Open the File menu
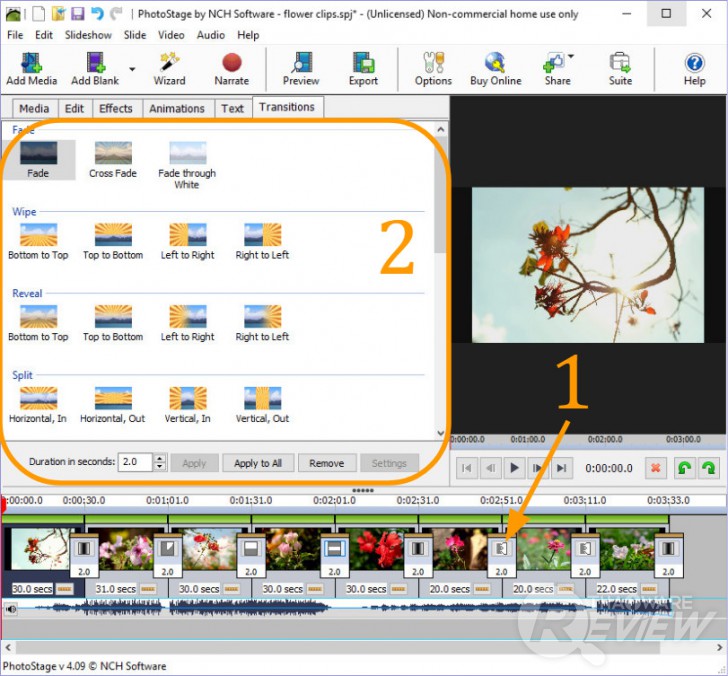 click(x=15, y=35)
